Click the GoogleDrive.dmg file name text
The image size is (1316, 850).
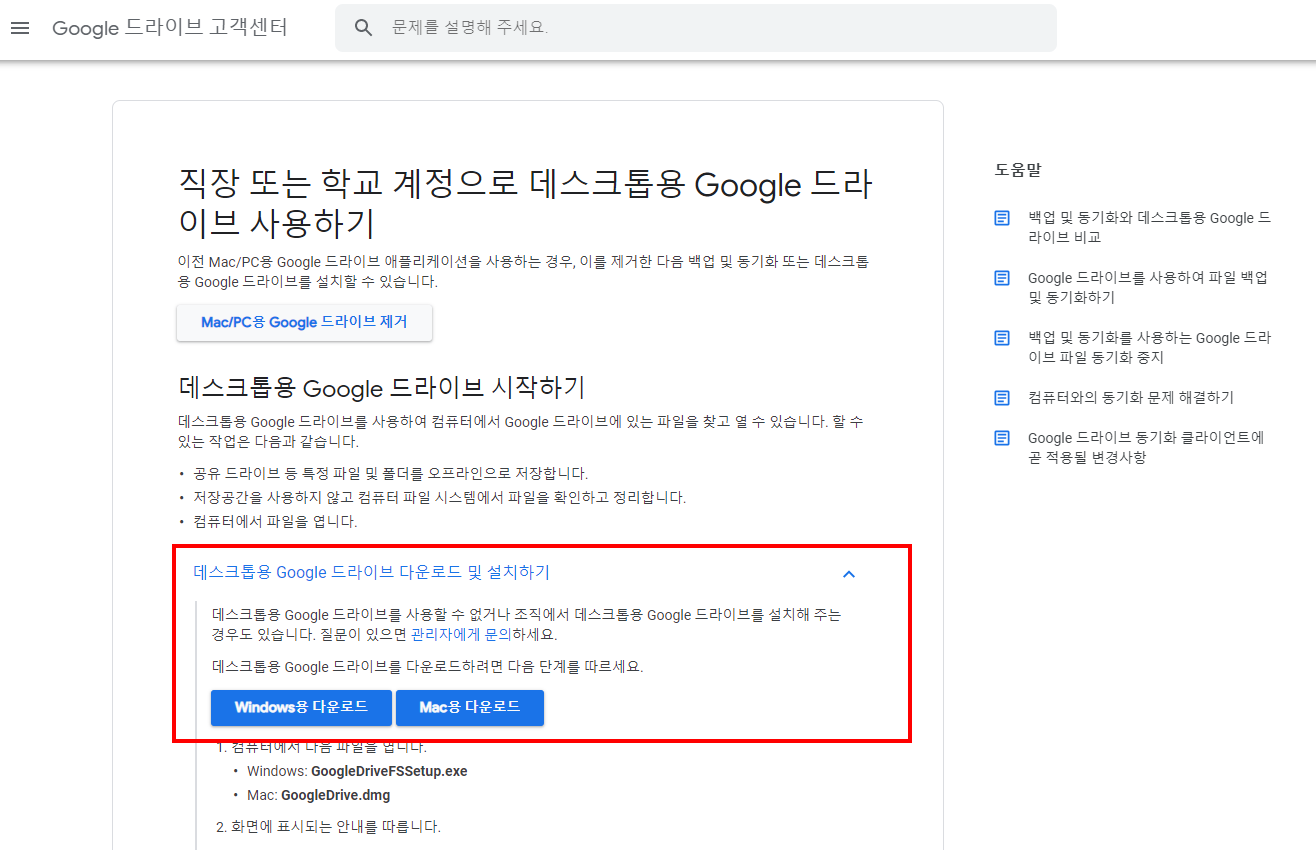tap(336, 795)
